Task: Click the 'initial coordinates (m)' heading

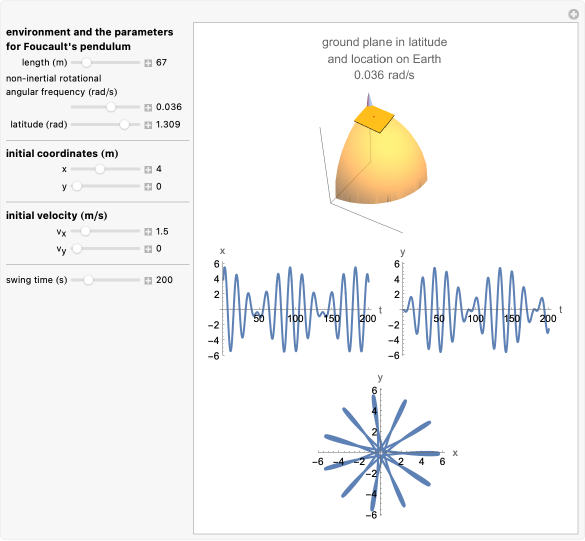Action: pyautogui.click(x=62, y=154)
